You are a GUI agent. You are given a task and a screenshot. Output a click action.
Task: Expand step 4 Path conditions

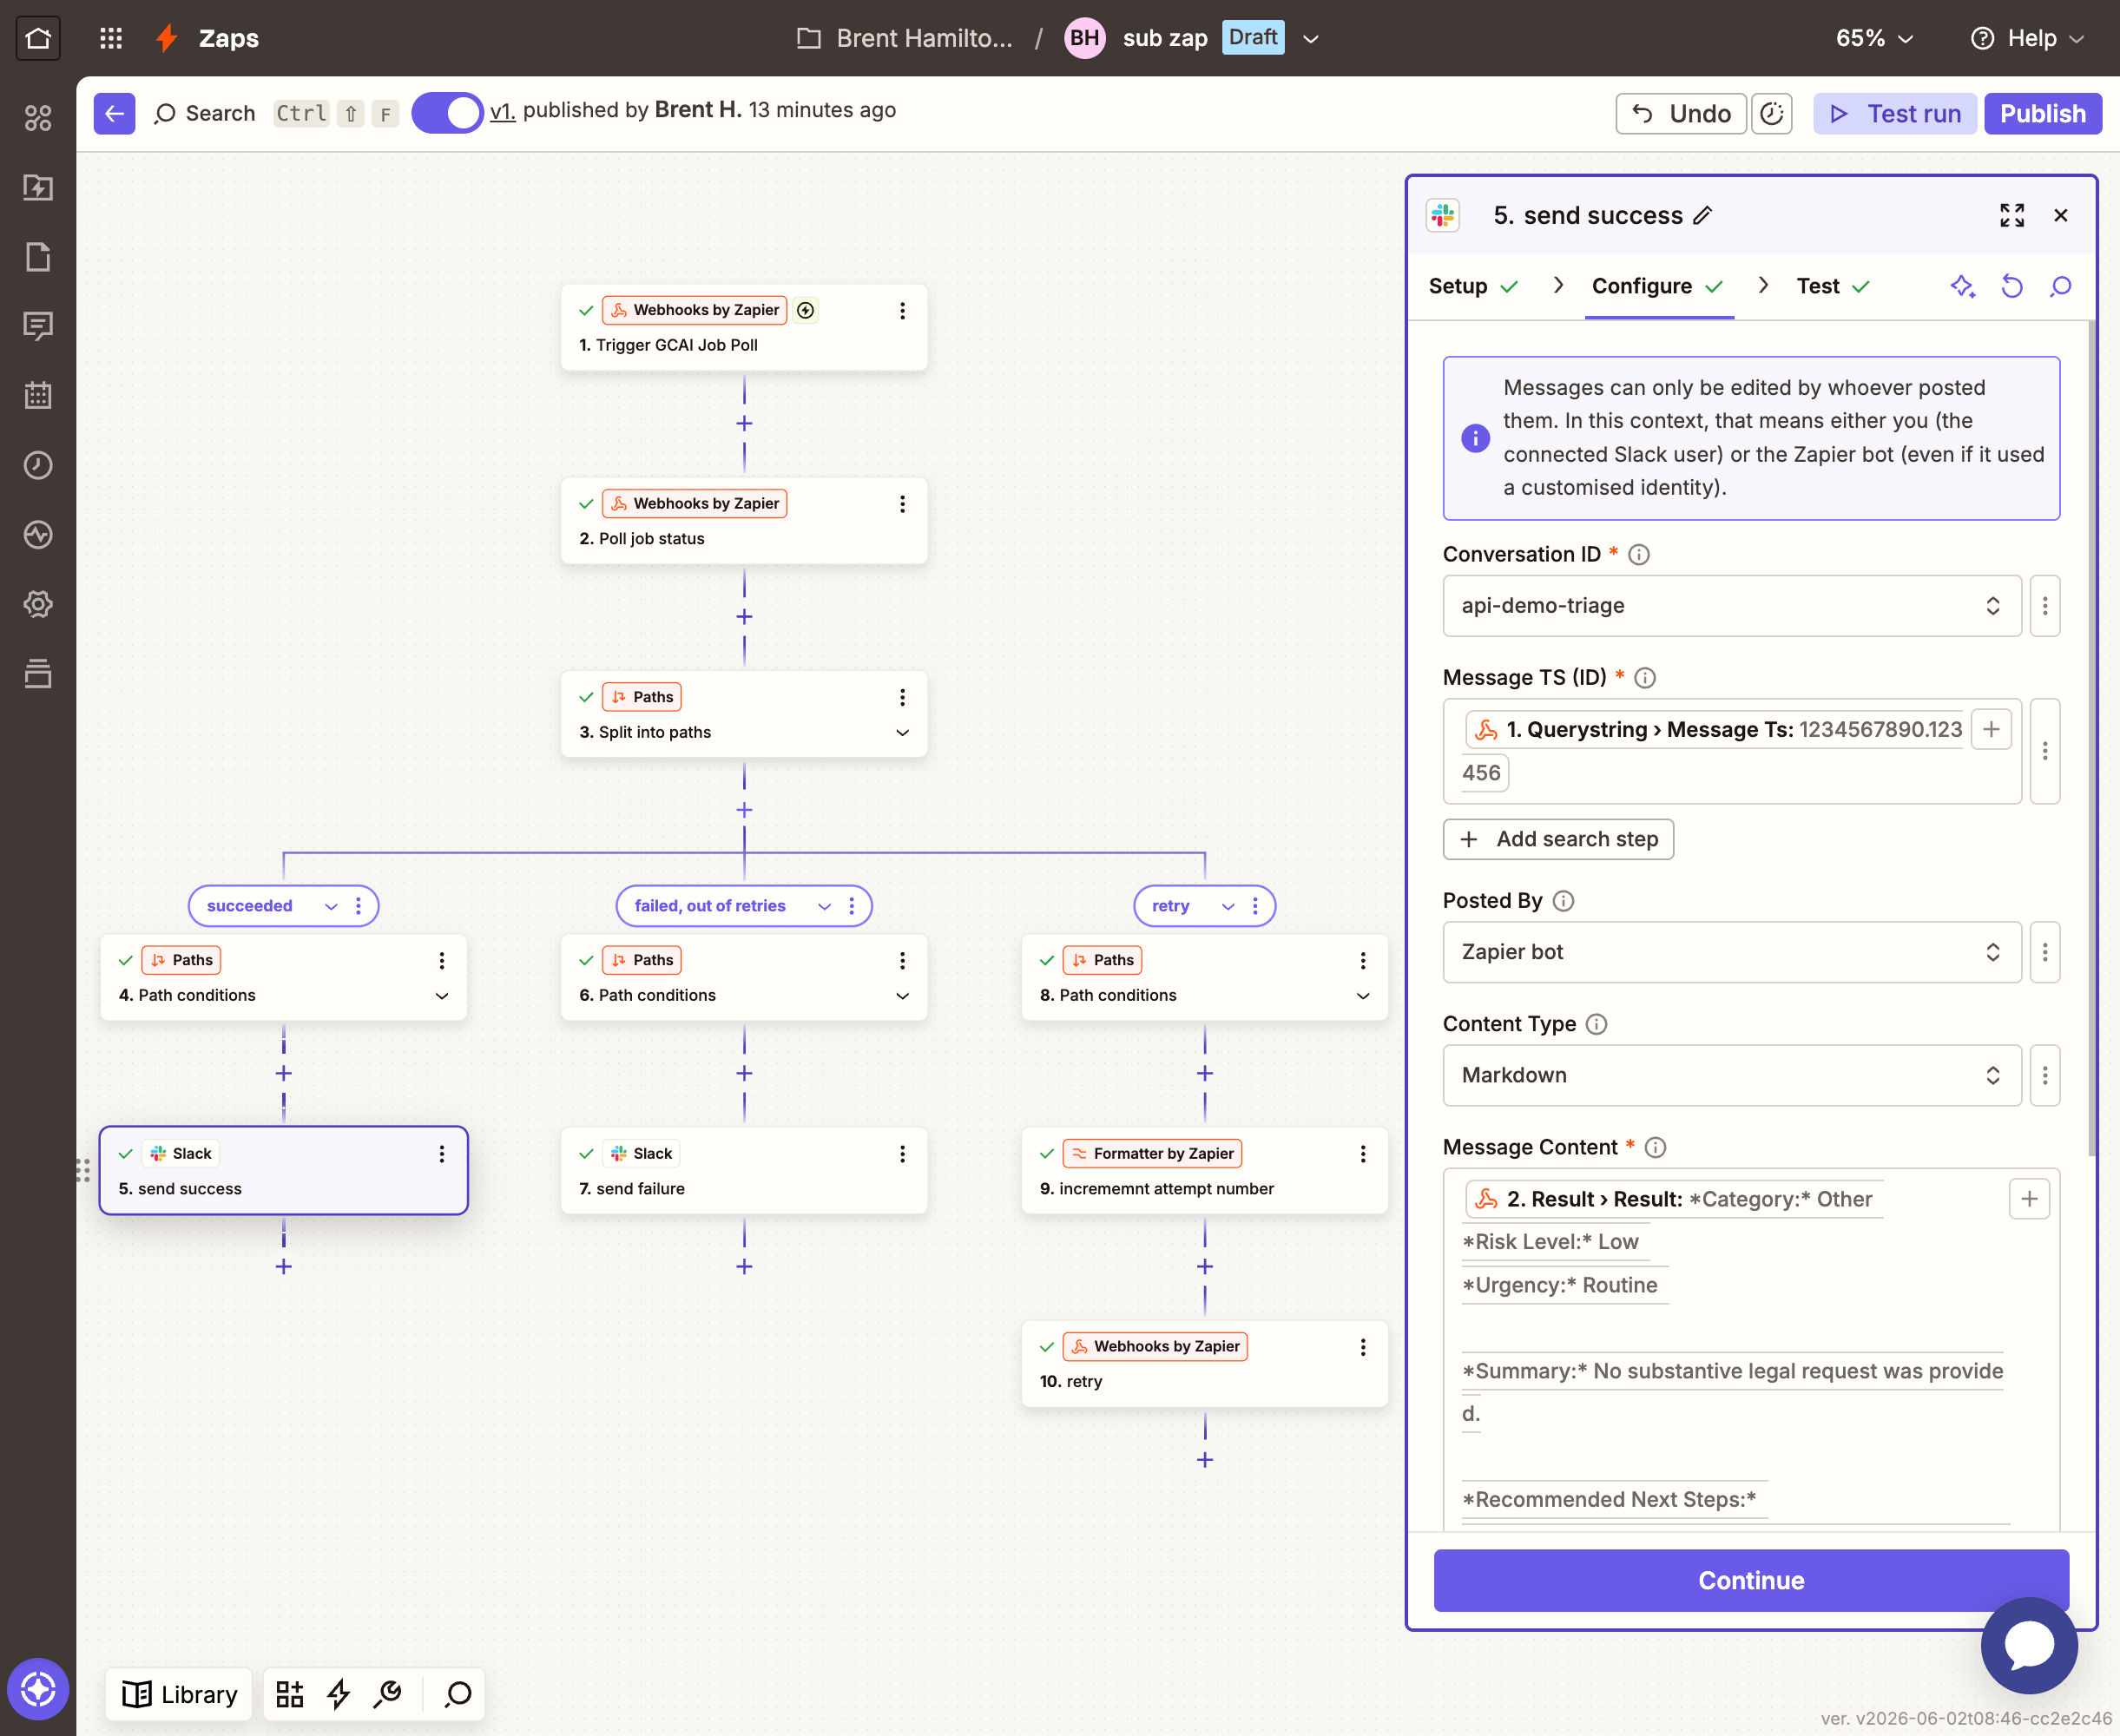point(441,996)
